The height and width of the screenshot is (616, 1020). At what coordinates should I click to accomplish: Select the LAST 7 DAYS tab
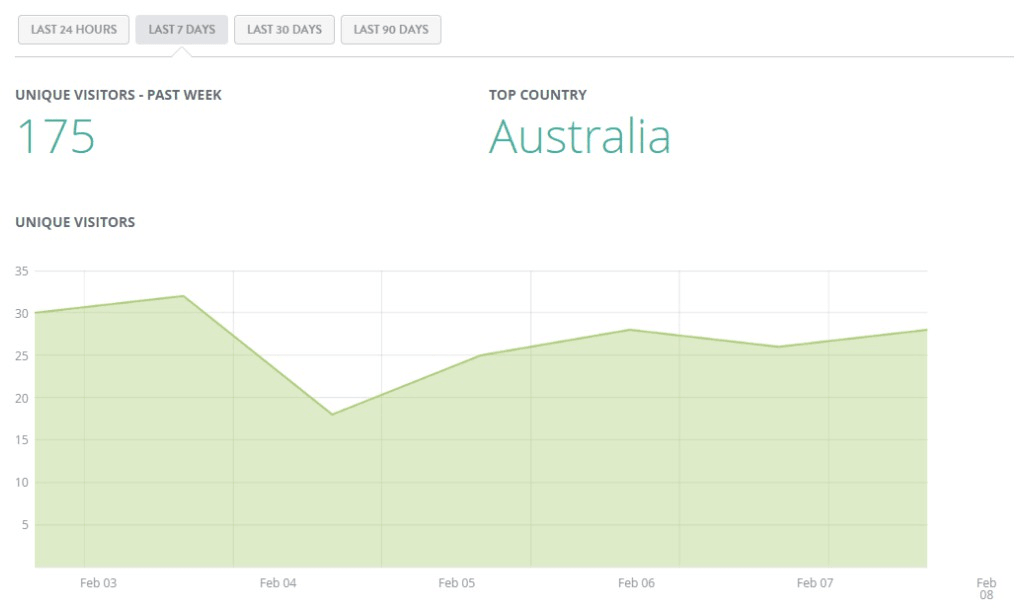[x=181, y=30]
